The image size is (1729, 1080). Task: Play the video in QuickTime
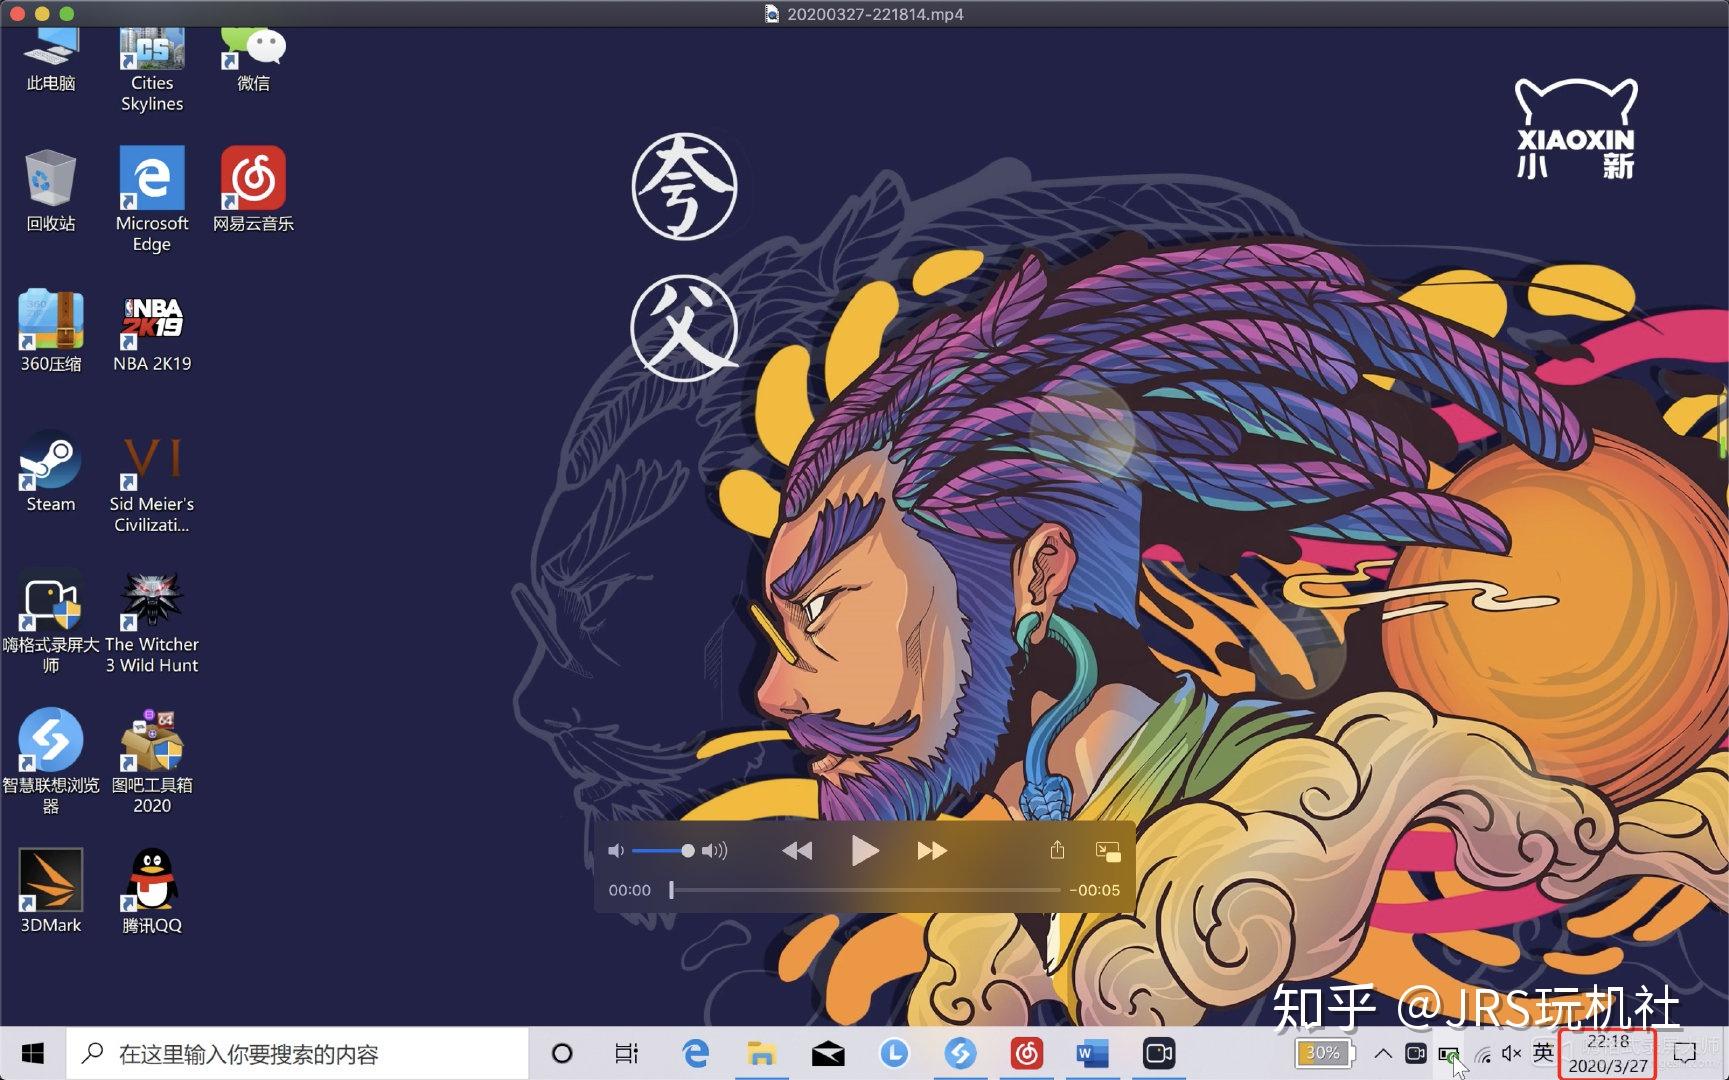pos(865,851)
